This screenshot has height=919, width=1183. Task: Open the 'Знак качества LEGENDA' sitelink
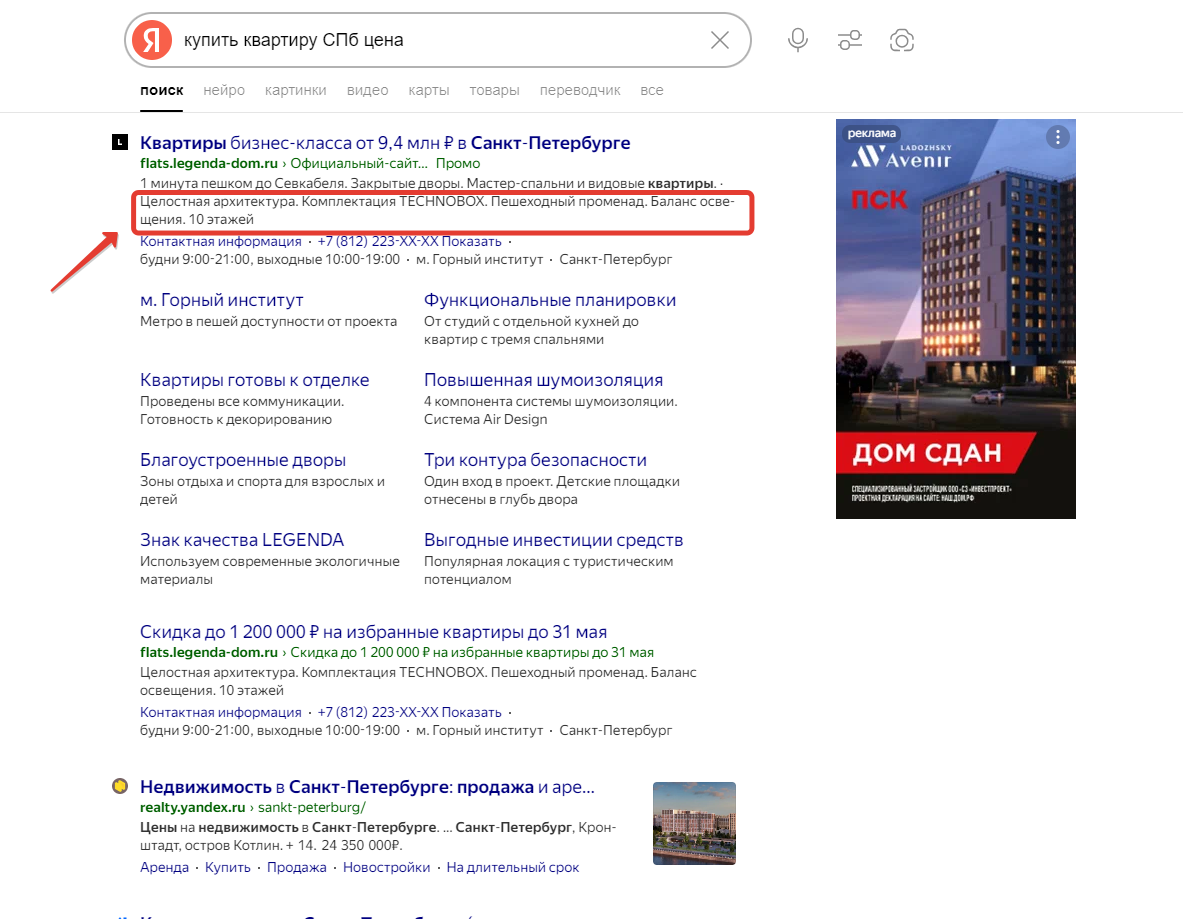[242, 540]
